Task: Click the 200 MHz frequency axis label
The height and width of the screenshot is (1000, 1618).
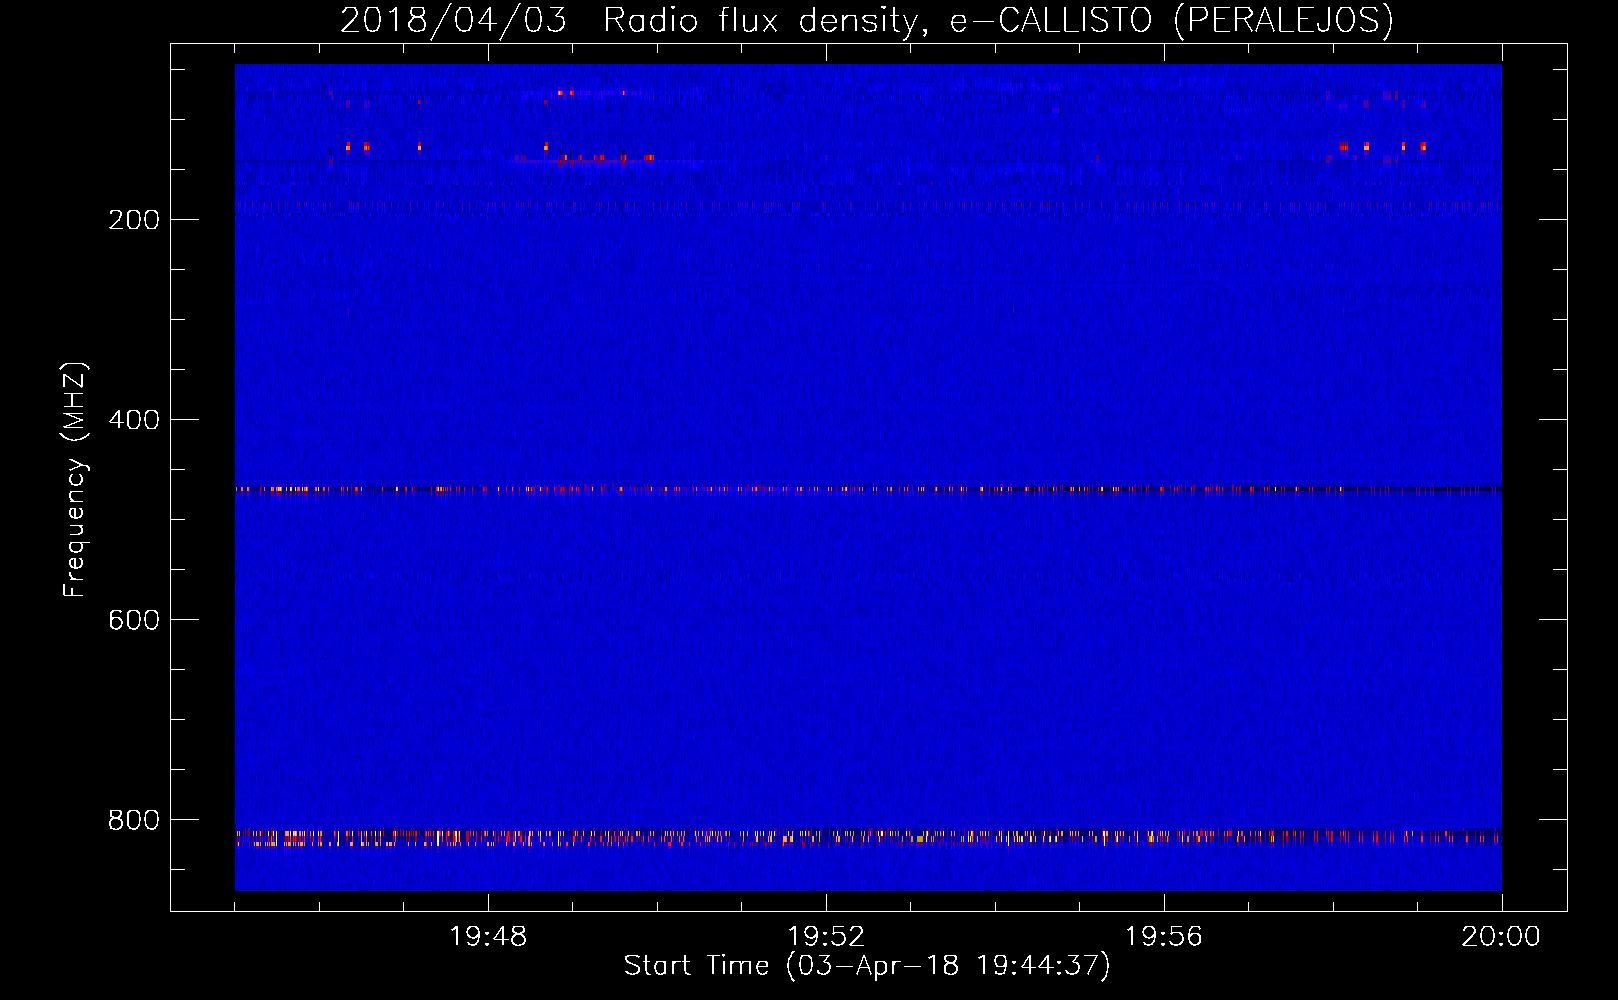Action: (134, 220)
